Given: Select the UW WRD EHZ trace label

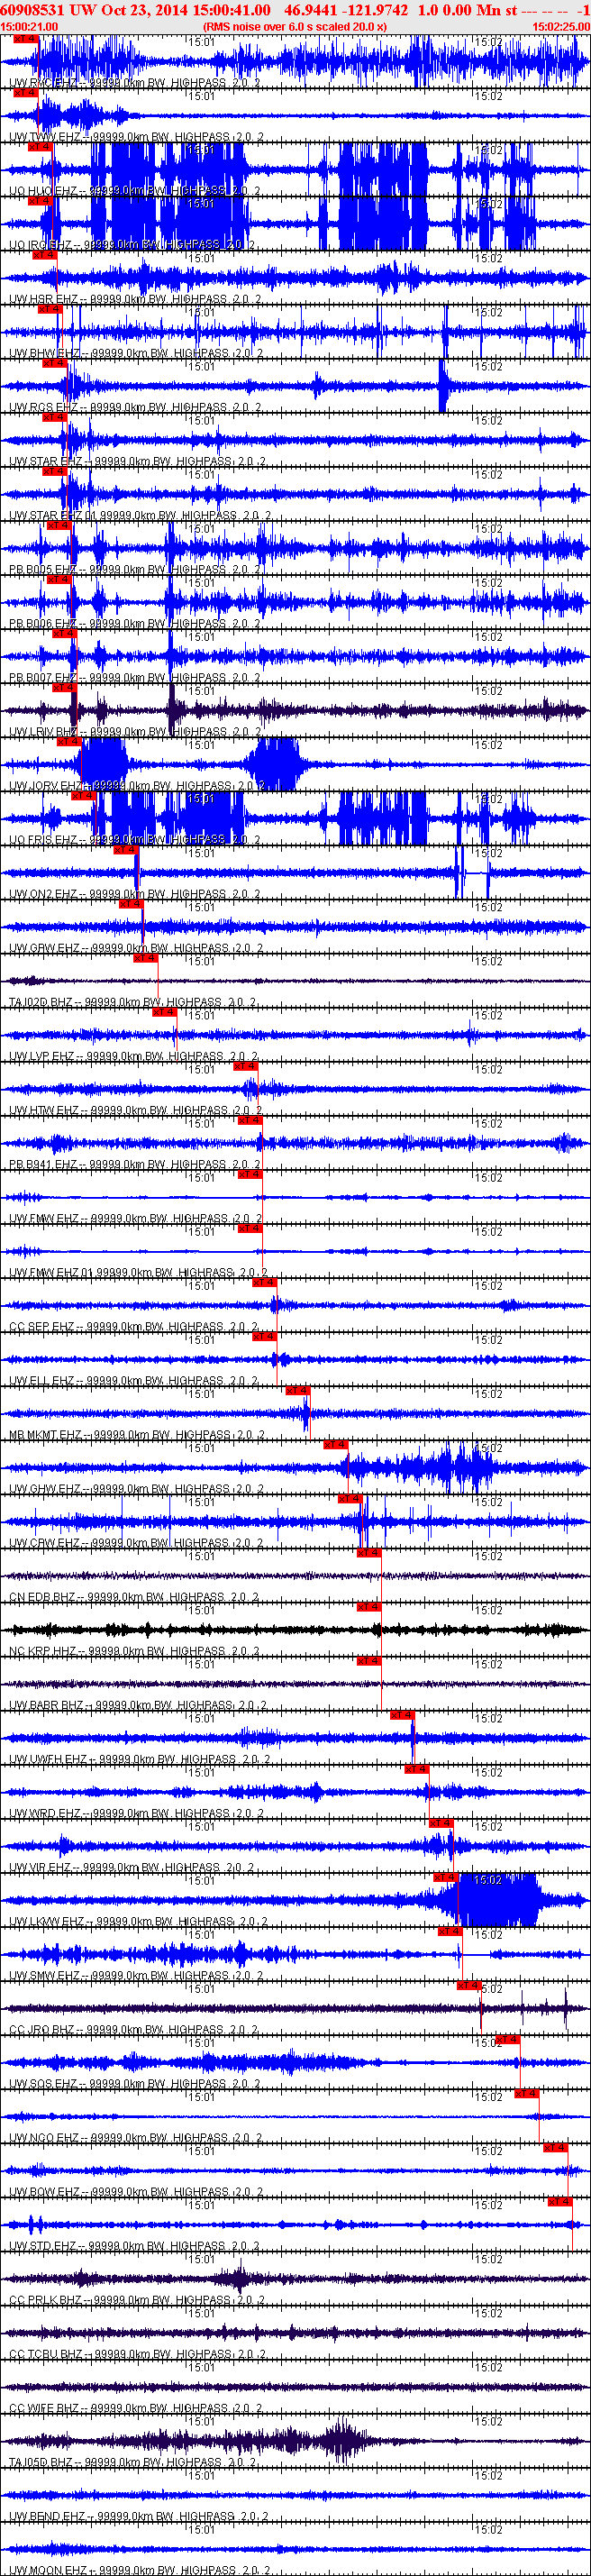Looking at the screenshot, I should (137, 1813).
